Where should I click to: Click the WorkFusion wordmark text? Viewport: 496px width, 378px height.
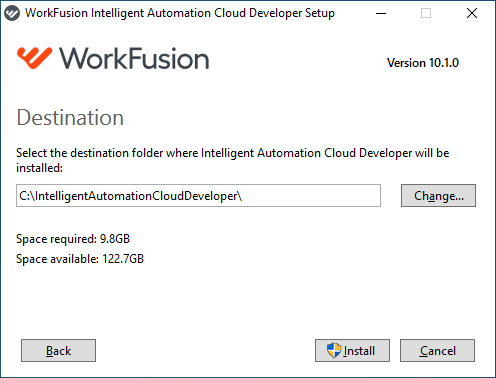(x=134, y=58)
